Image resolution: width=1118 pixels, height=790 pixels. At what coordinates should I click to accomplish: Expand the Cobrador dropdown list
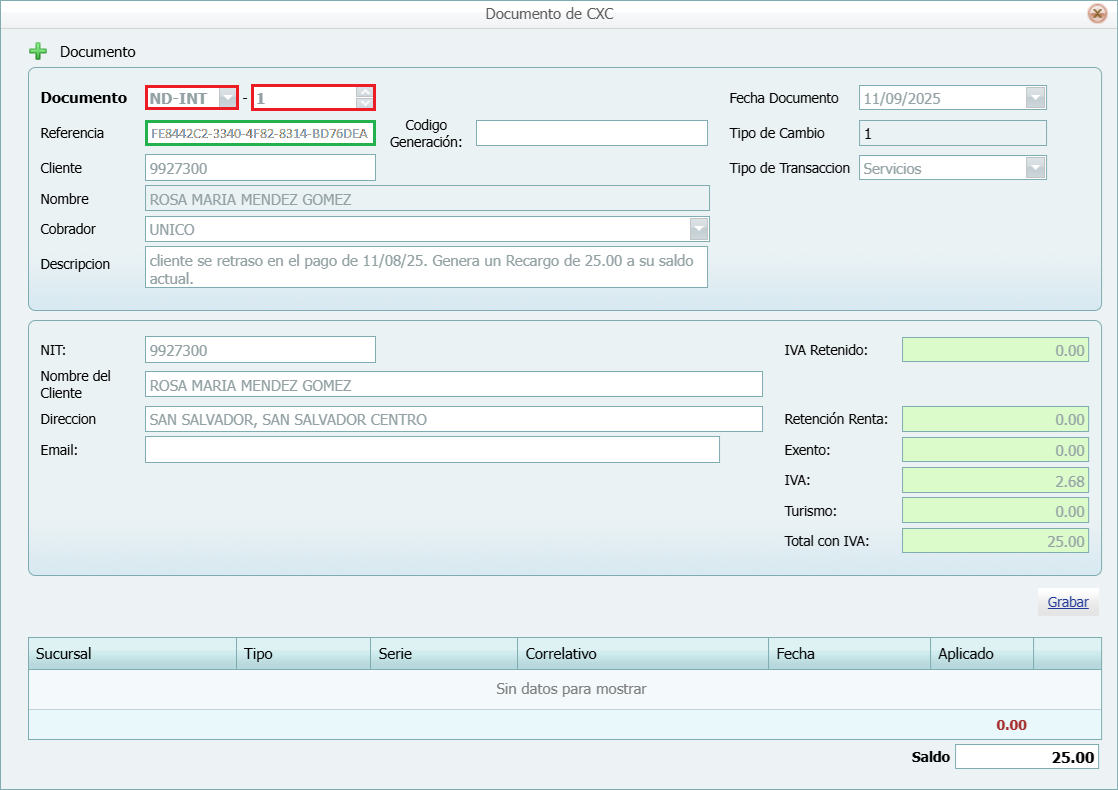pos(698,229)
